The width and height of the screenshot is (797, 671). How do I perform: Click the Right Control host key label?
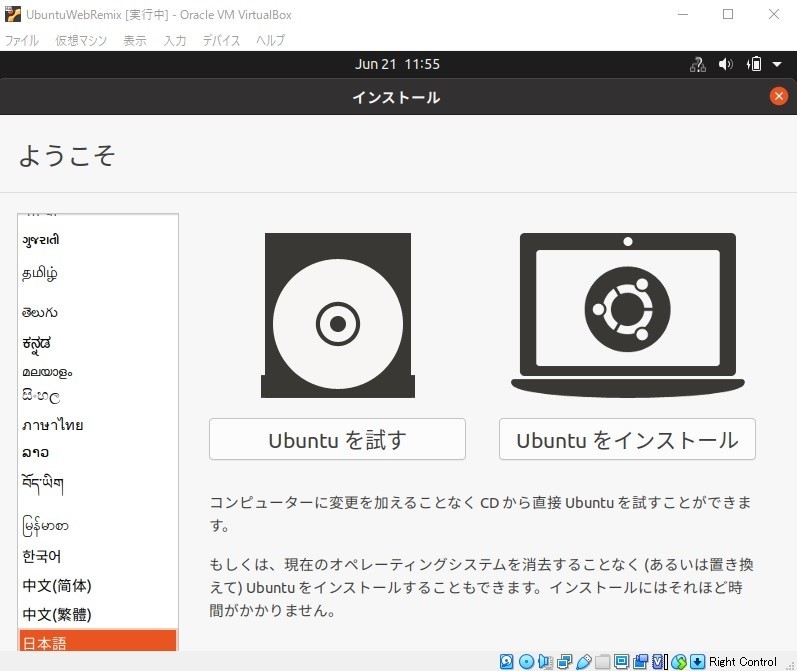tap(743, 661)
